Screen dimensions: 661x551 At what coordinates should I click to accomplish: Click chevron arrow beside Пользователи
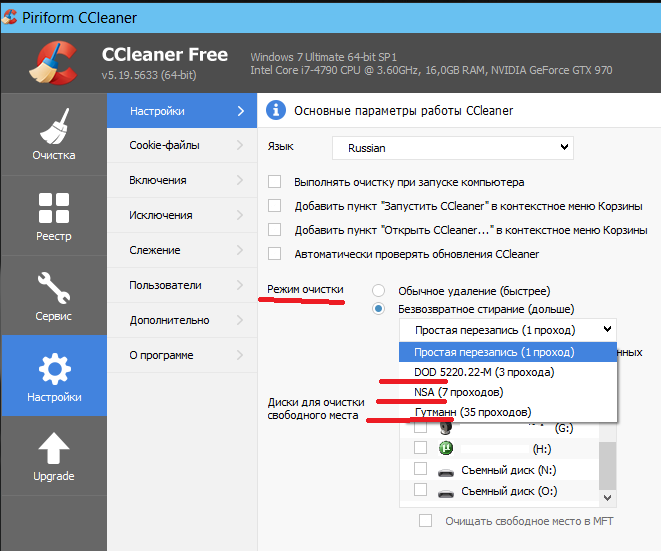240,285
